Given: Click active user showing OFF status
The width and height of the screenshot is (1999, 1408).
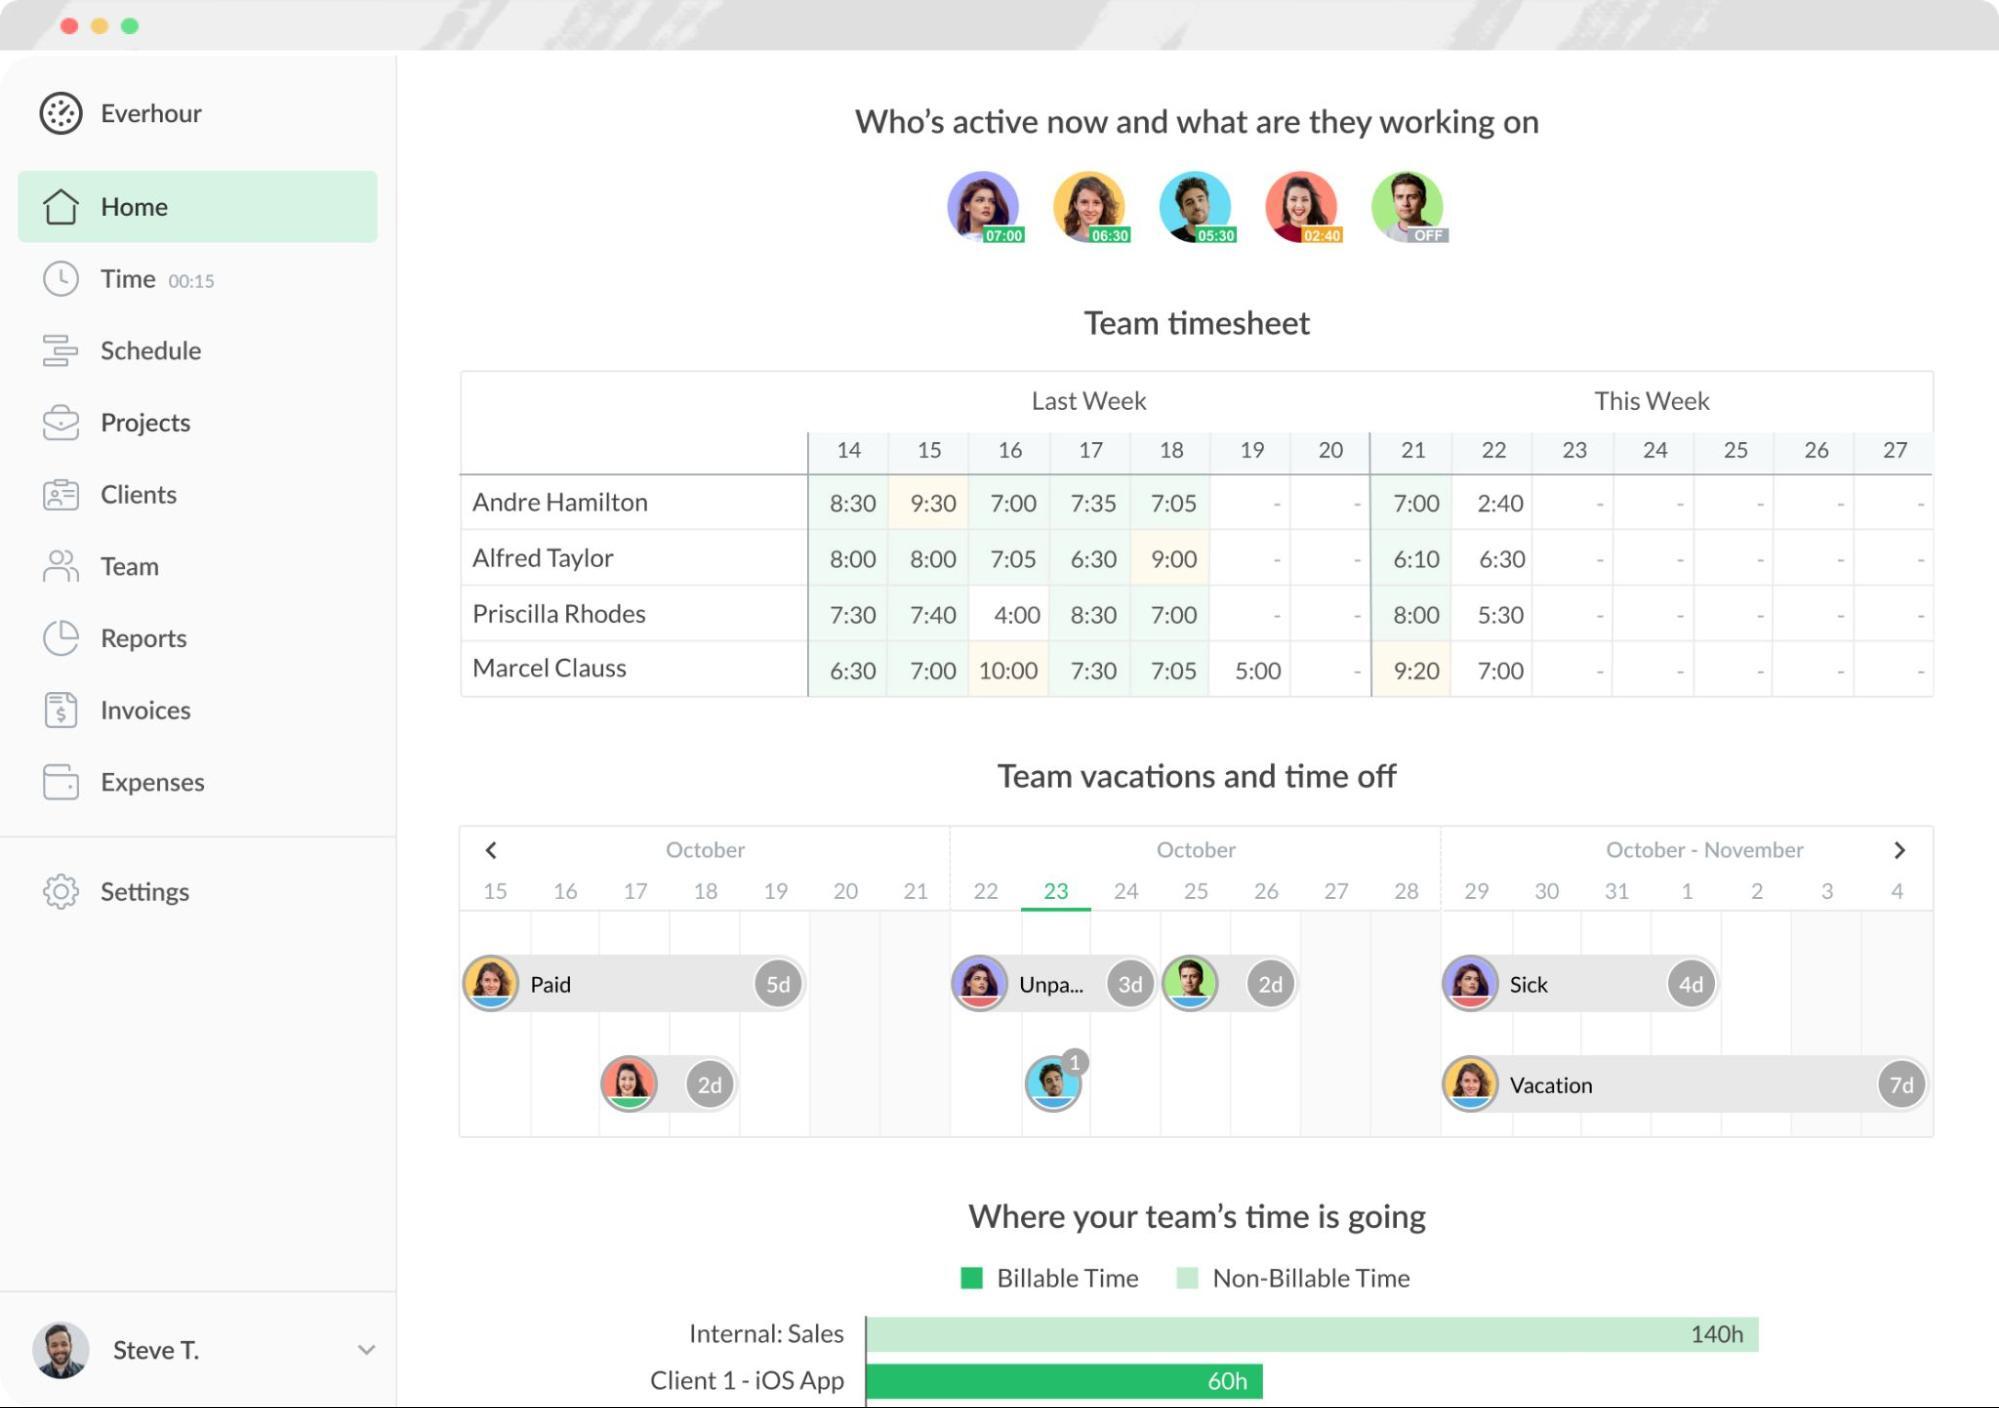Looking at the screenshot, I should click(1403, 207).
